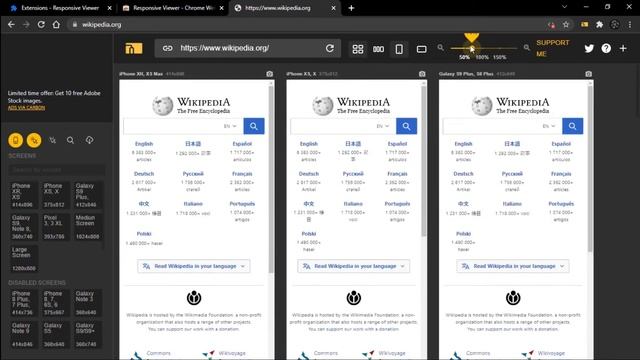
Task: Click search button in Galaxy S9 Plus preview
Action: pyautogui.click(x=573, y=126)
